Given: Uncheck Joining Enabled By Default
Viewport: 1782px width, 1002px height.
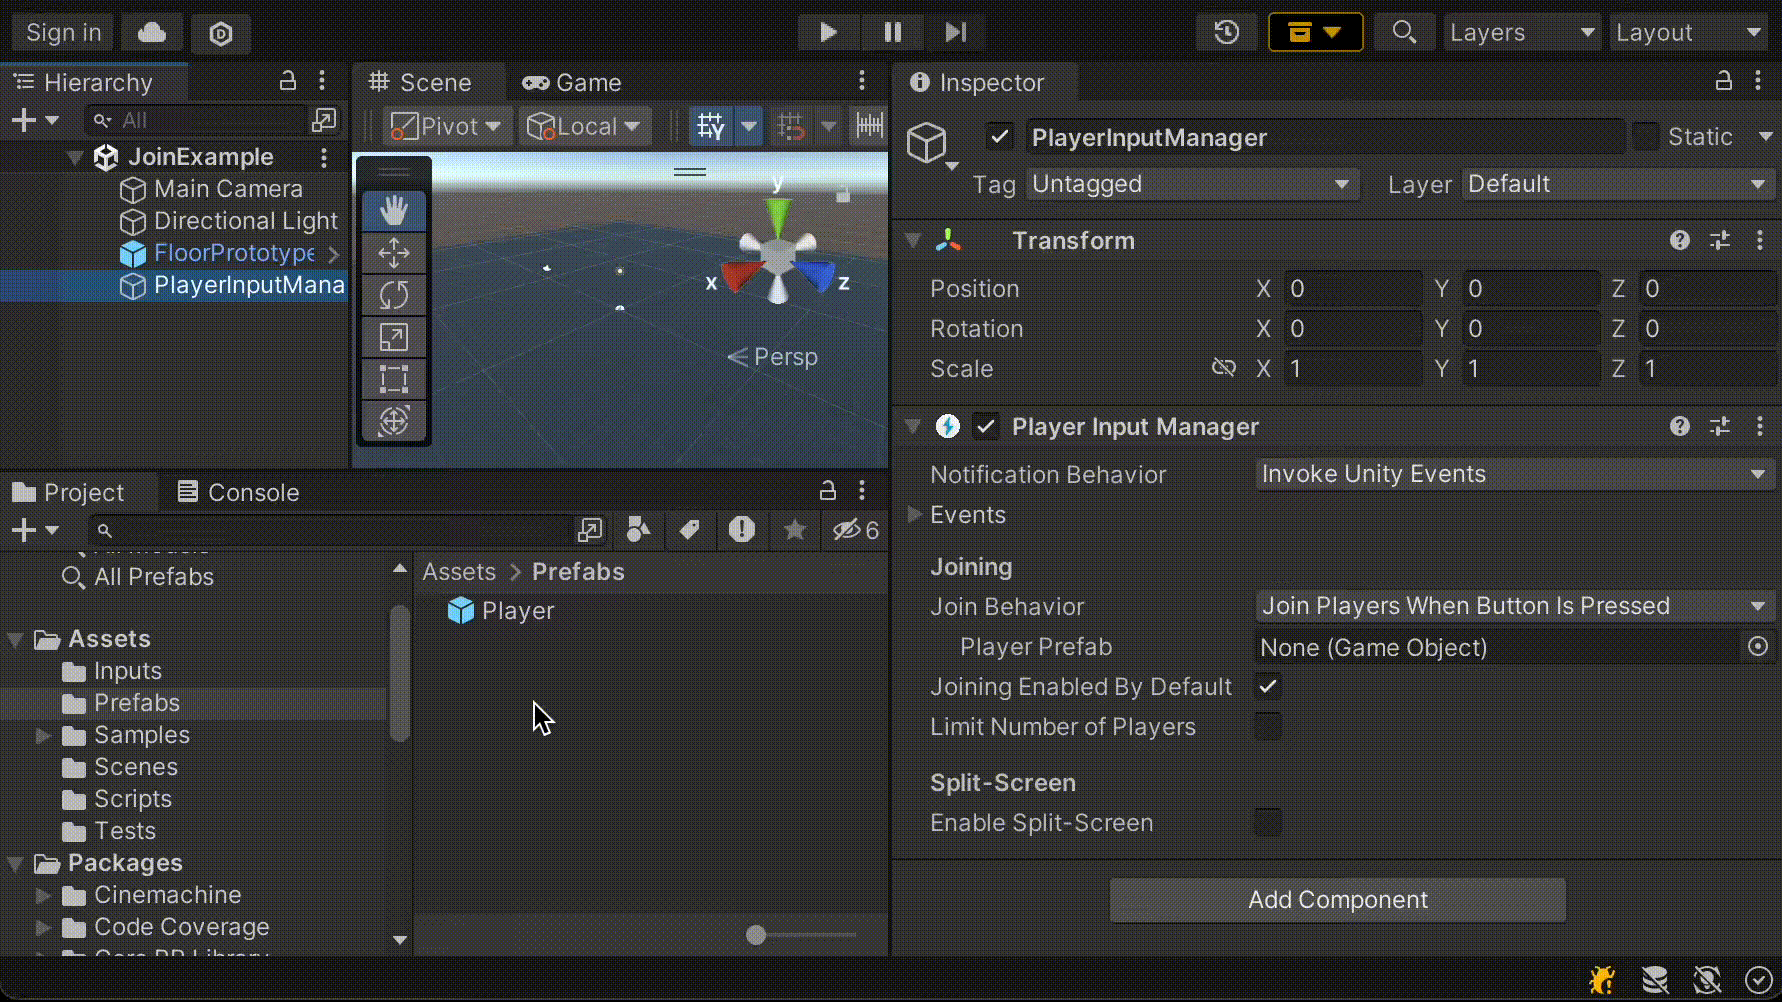Looking at the screenshot, I should 1267,687.
